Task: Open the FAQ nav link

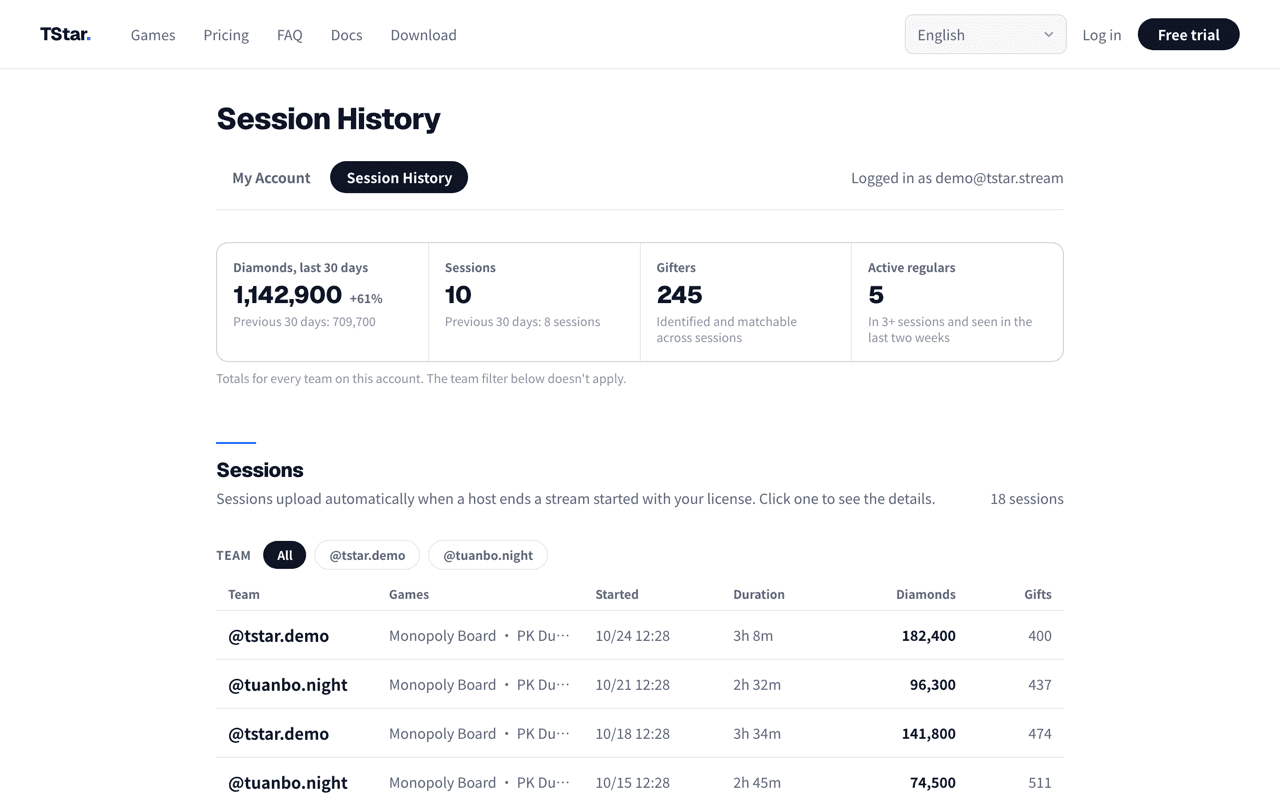Action: 290,35
